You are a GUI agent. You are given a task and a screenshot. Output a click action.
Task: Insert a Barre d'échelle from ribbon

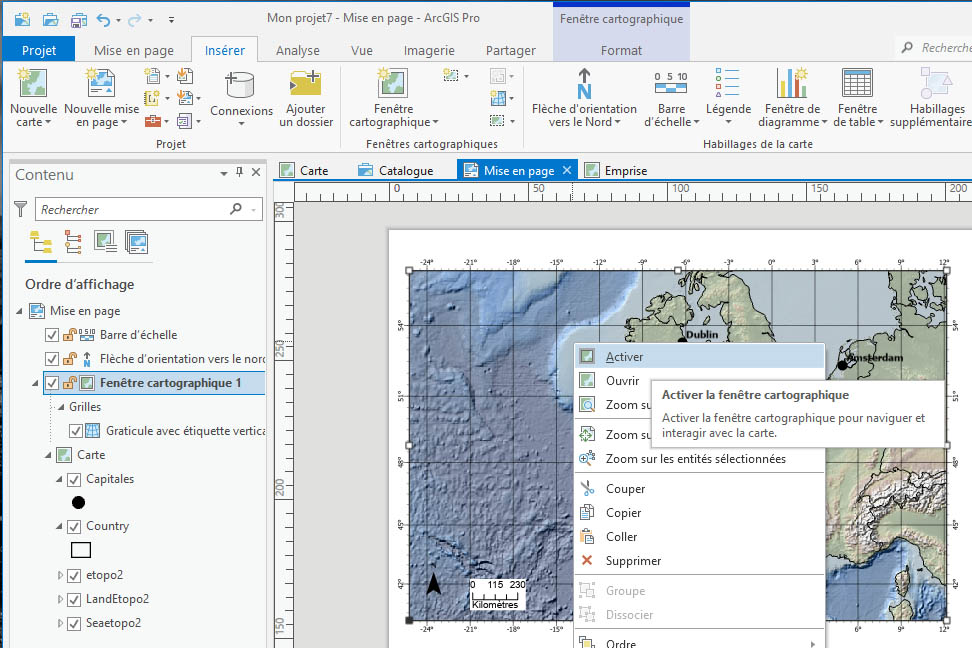[669, 84]
